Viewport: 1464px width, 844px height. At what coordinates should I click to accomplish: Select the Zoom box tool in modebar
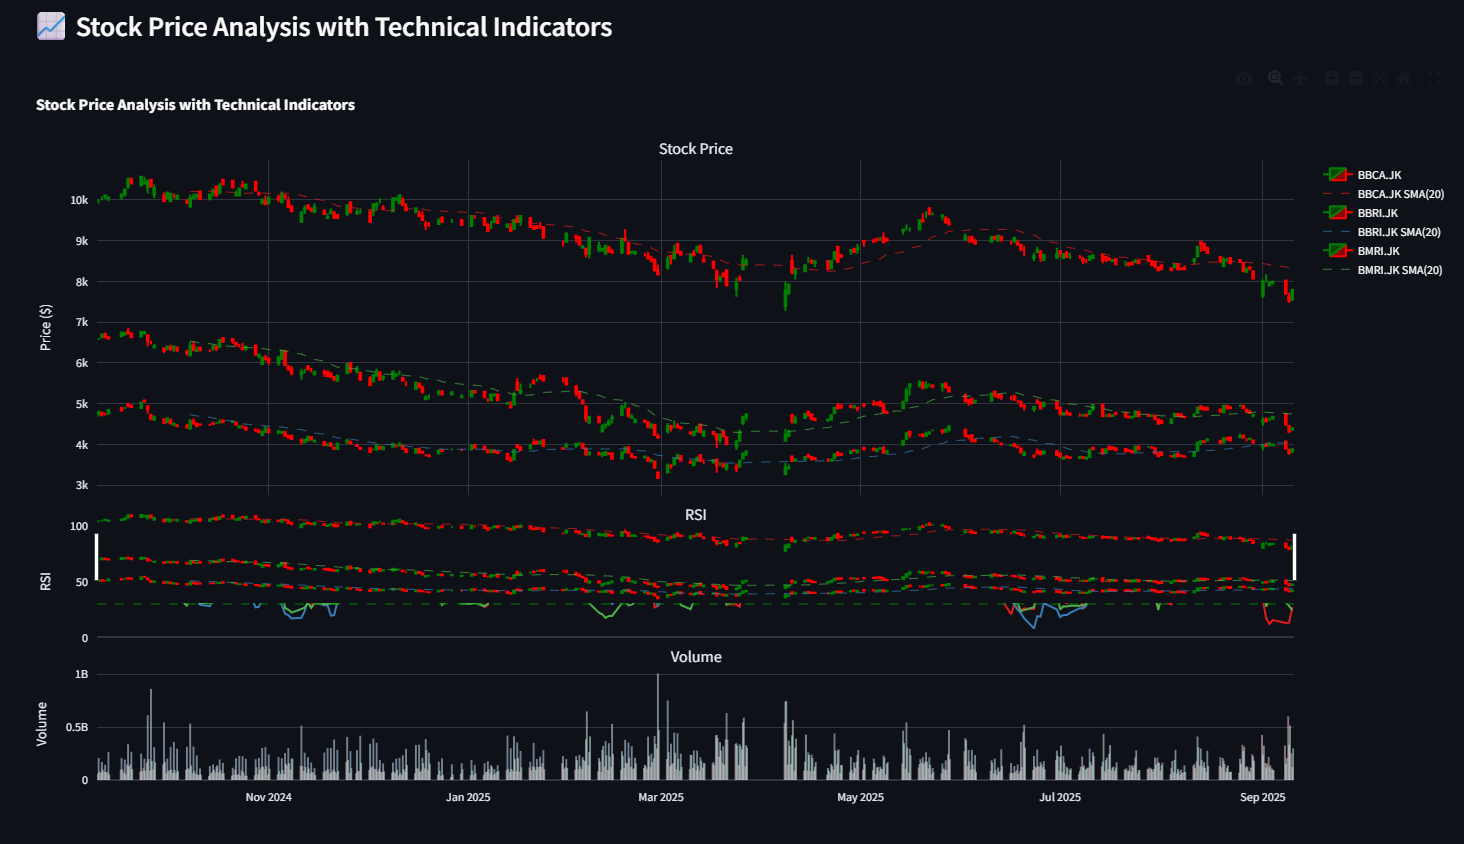[x=1276, y=78]
